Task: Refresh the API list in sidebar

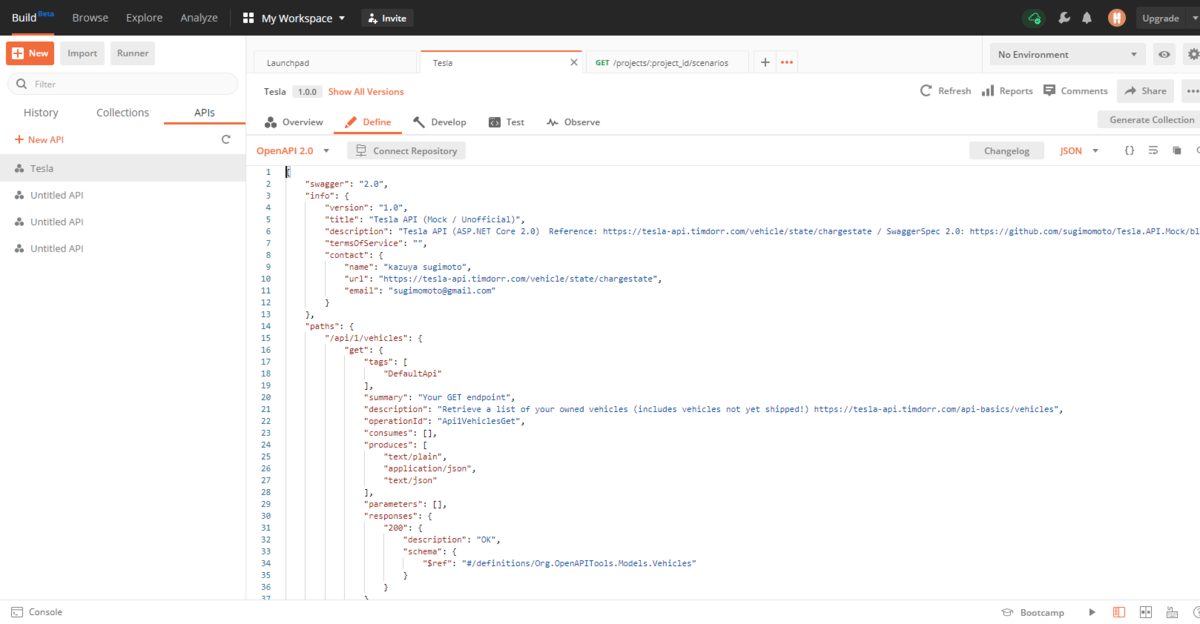Action: point(226,140)
